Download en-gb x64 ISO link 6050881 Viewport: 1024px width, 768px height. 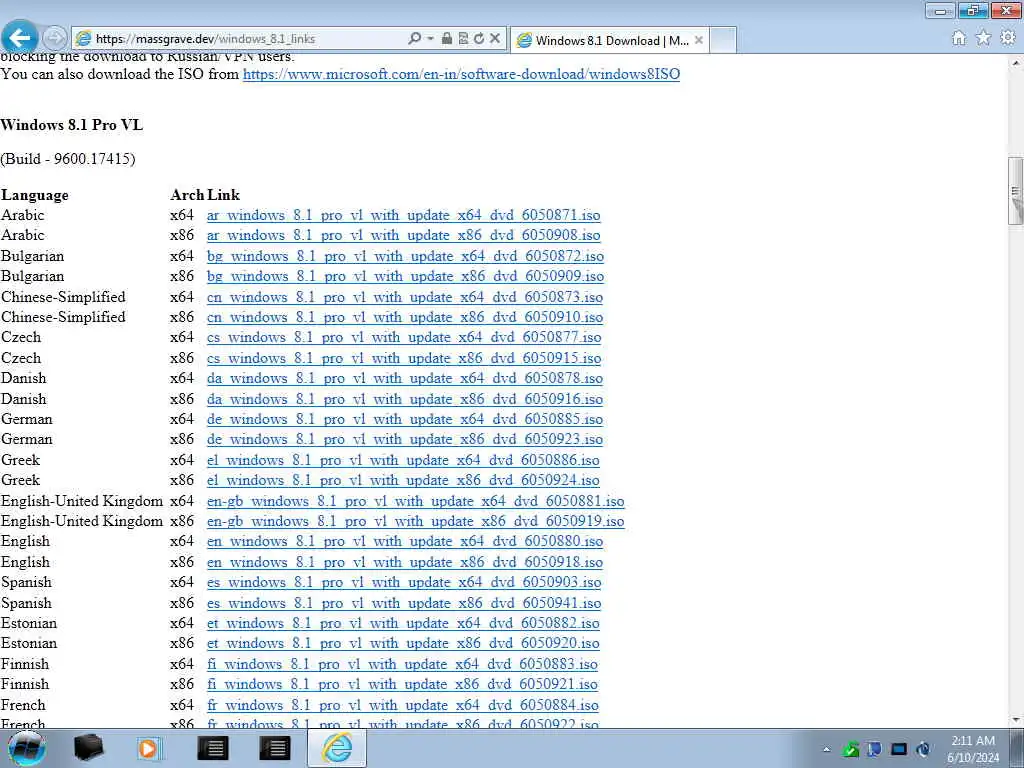(x=415, y=502)
